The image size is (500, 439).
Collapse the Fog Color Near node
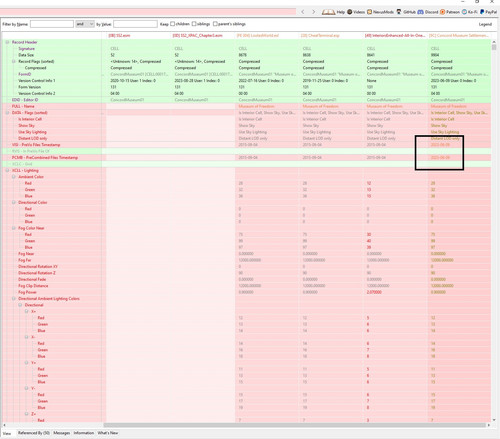[14, 228]
